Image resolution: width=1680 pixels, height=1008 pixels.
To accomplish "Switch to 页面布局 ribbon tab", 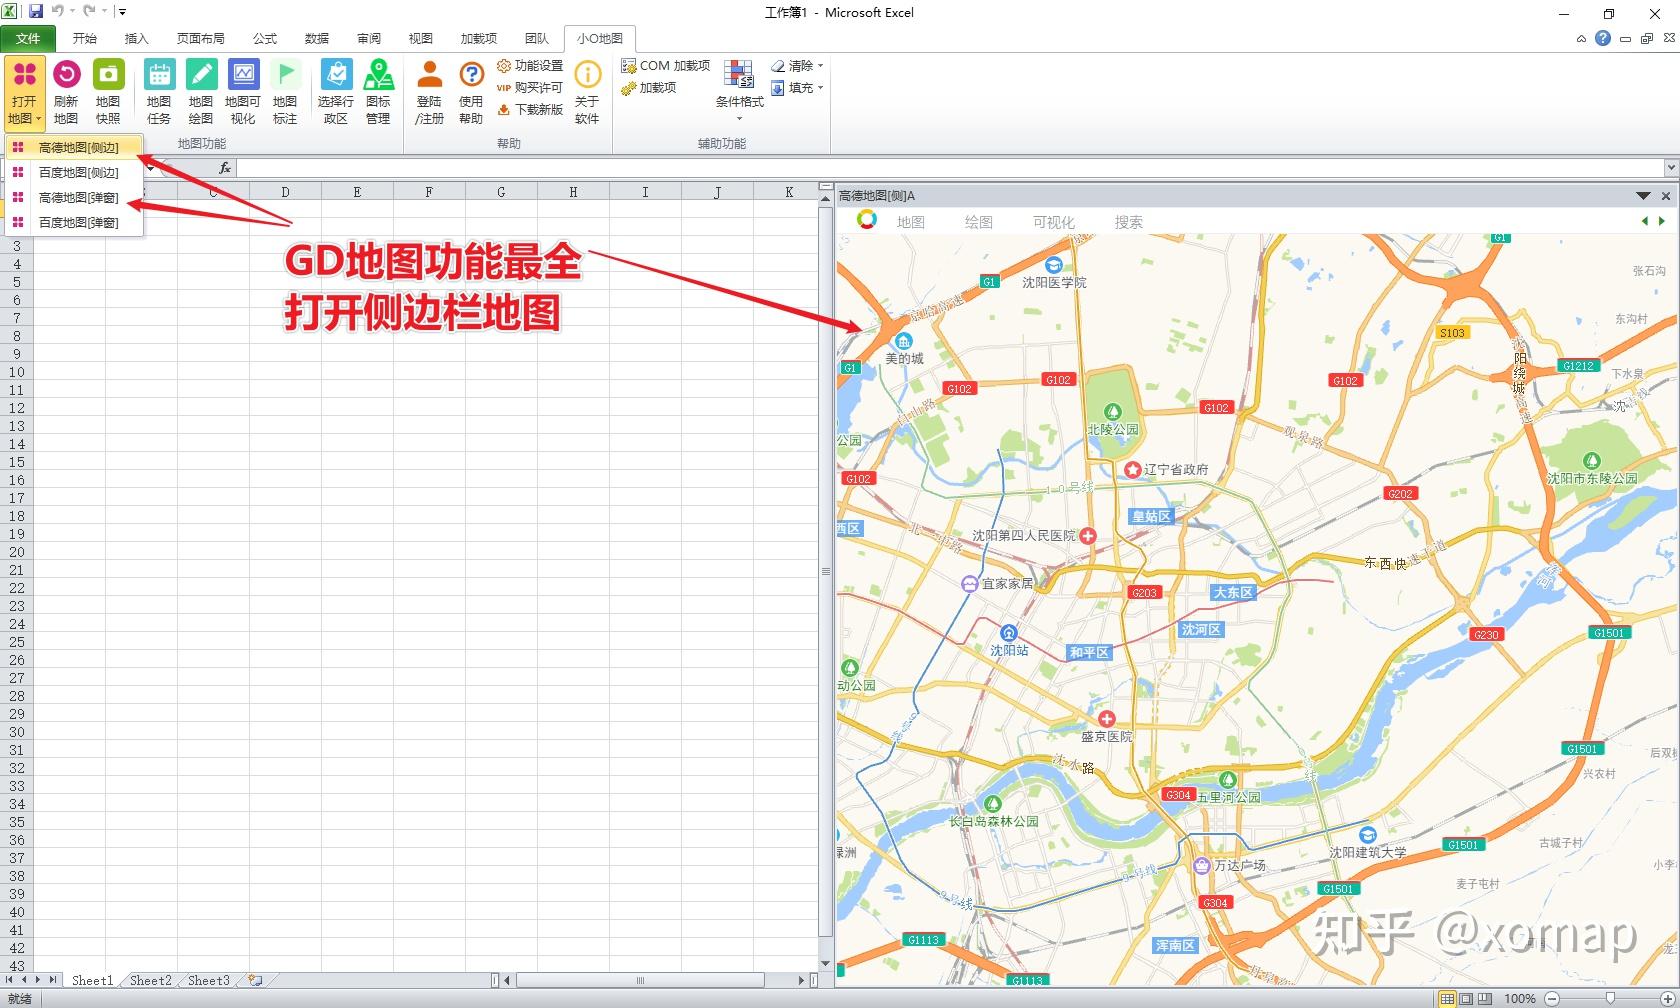I will click(200, 38).
